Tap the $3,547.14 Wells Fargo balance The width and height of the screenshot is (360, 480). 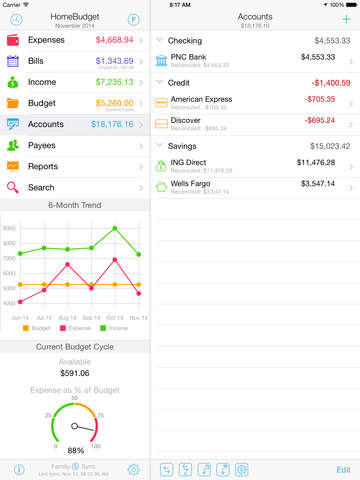[x=318, y=184]
